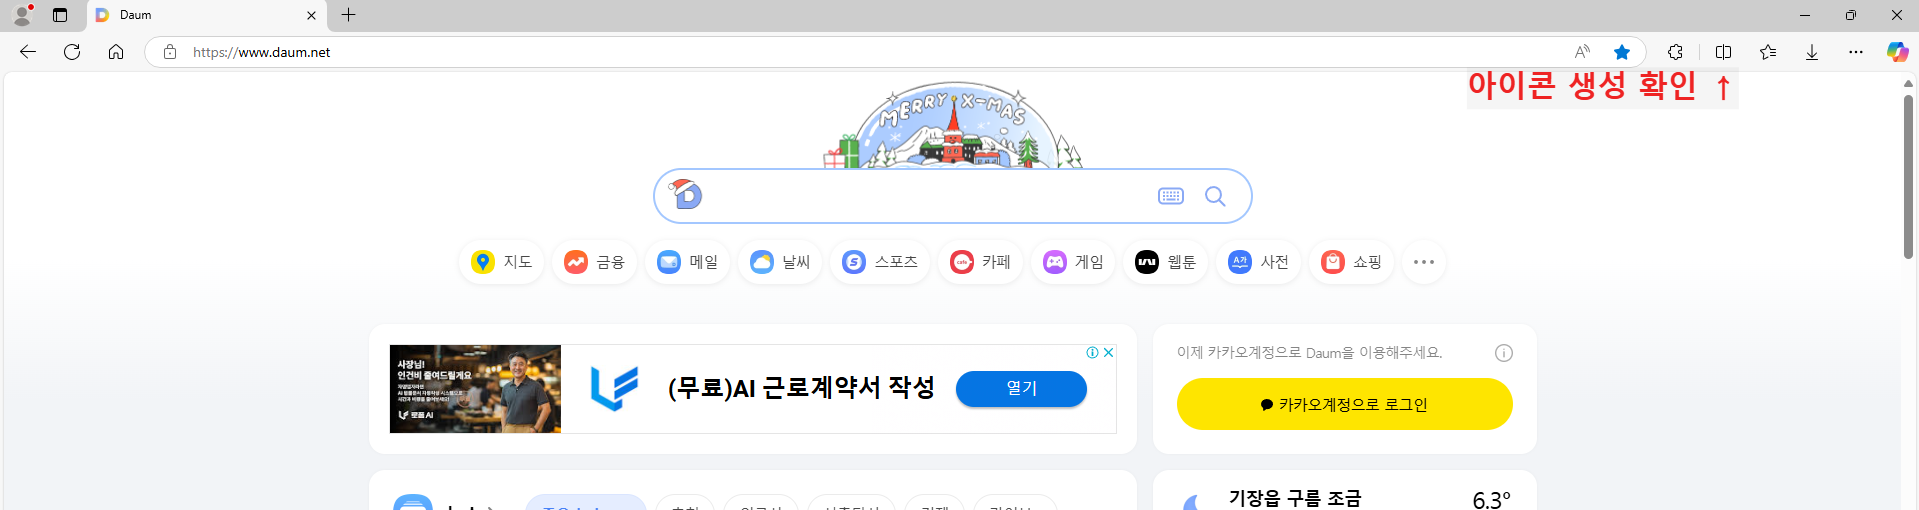The height and width of the screenshot is (510, 1919).
Task: Click the ad photo thumbnail
Action: click(x=475, y=389)
